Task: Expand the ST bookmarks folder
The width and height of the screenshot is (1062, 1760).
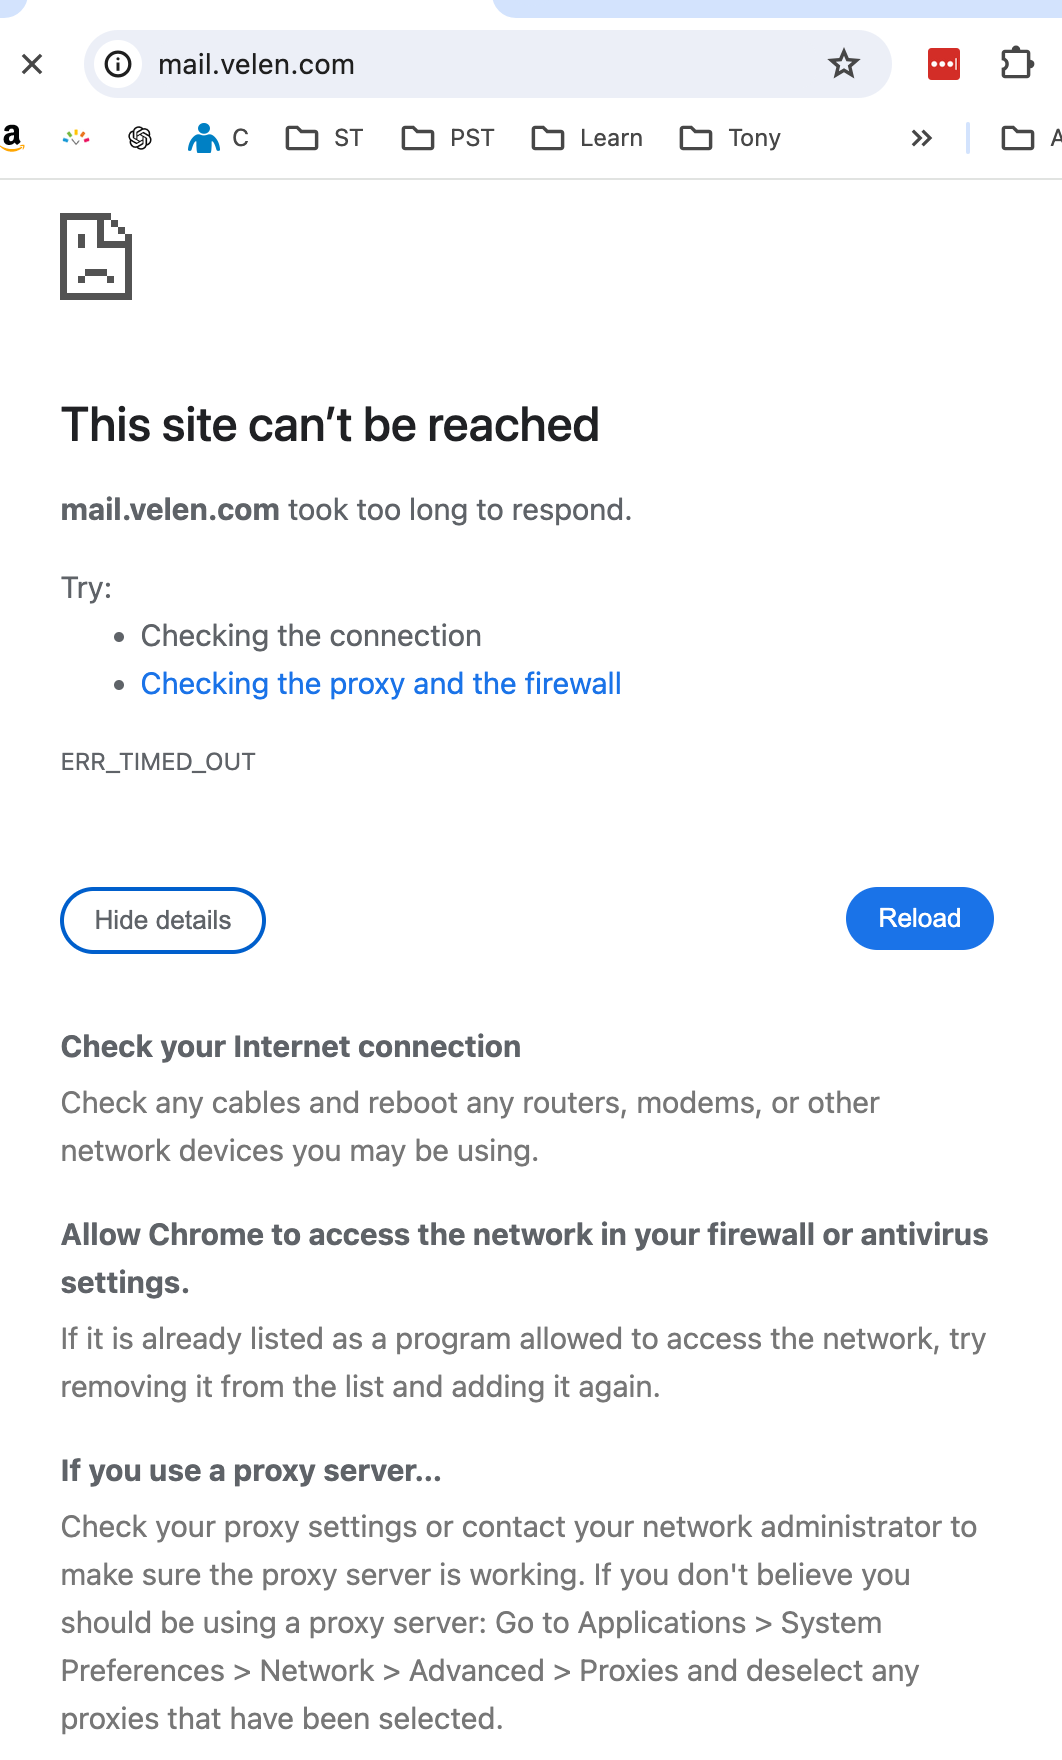Action: 324,138
